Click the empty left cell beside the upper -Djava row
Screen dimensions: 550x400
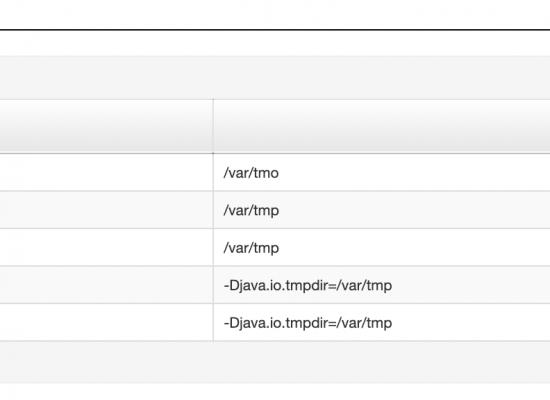point(106,285)
